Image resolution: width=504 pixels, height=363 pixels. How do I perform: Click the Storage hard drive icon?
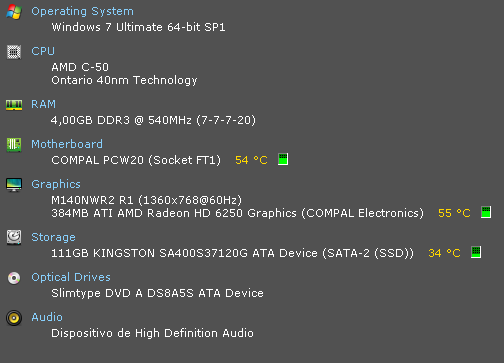click(14, 238)
